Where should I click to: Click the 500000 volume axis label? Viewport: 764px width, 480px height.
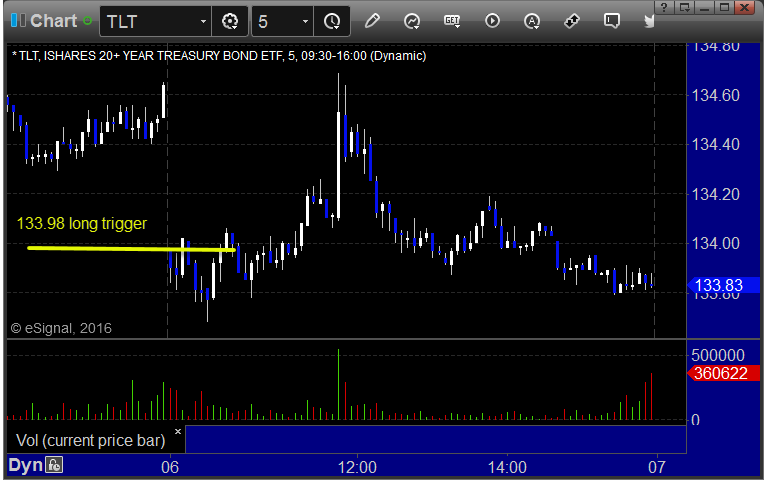718,355
